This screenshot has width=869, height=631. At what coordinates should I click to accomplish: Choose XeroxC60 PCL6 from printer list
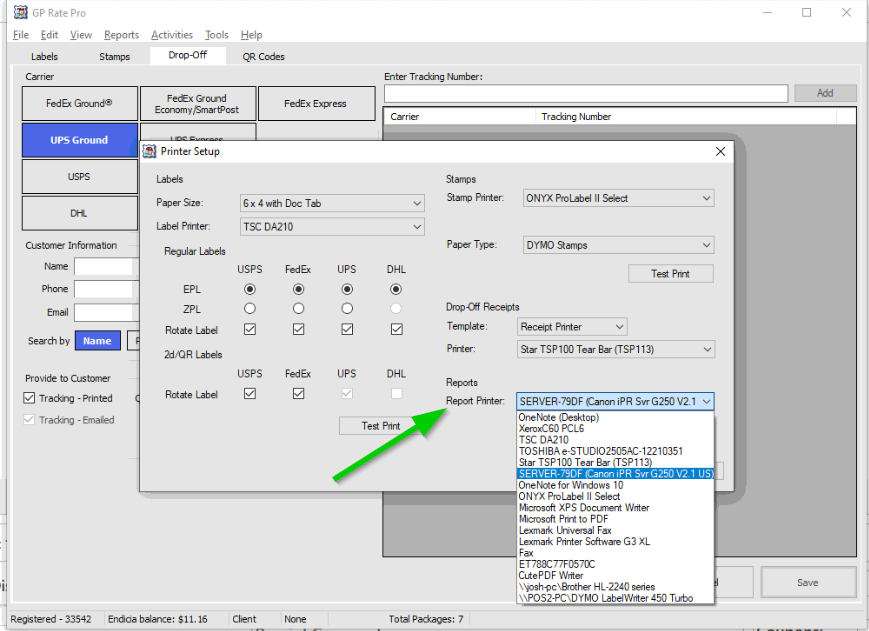[x=615, y=428]
